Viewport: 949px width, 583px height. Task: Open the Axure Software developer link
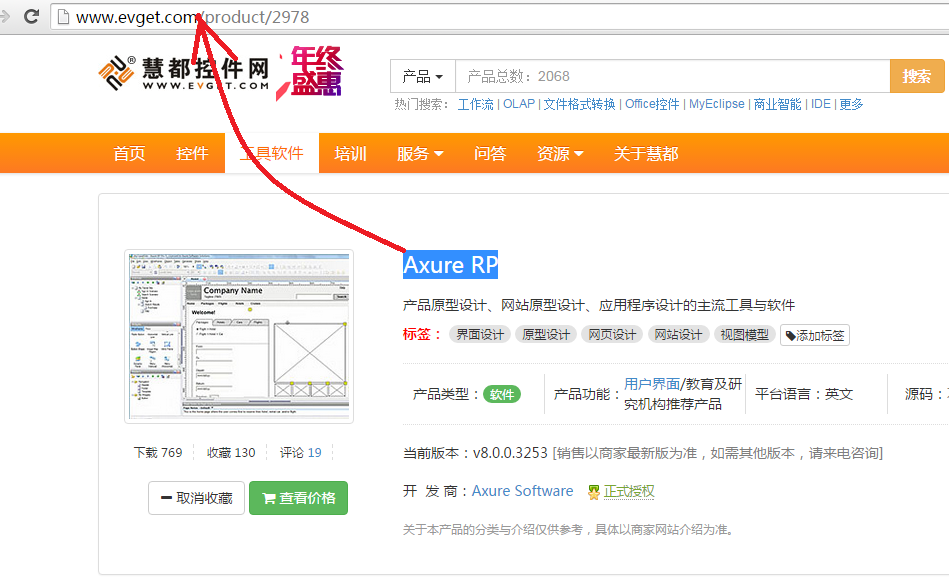522,491
